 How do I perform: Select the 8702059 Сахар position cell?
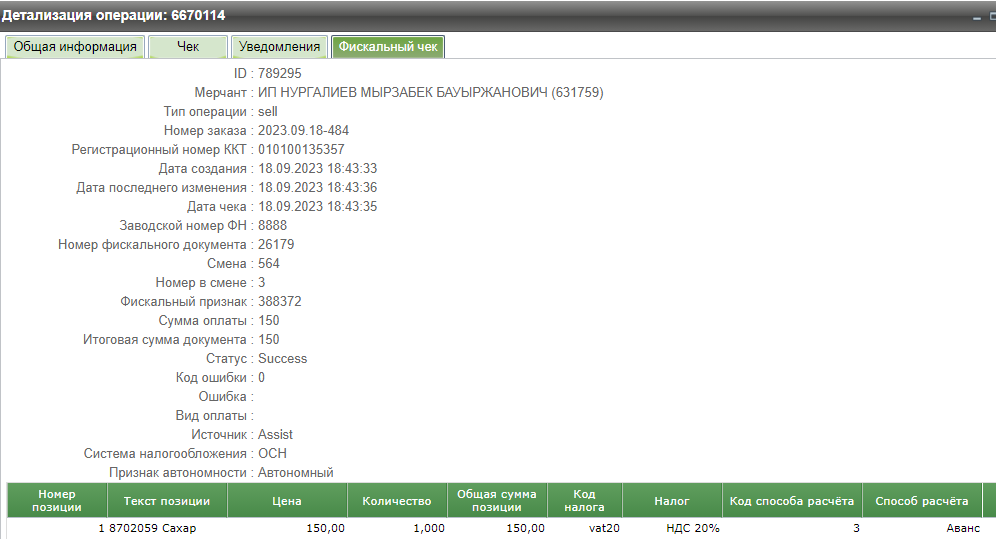(x=152, y=528)
